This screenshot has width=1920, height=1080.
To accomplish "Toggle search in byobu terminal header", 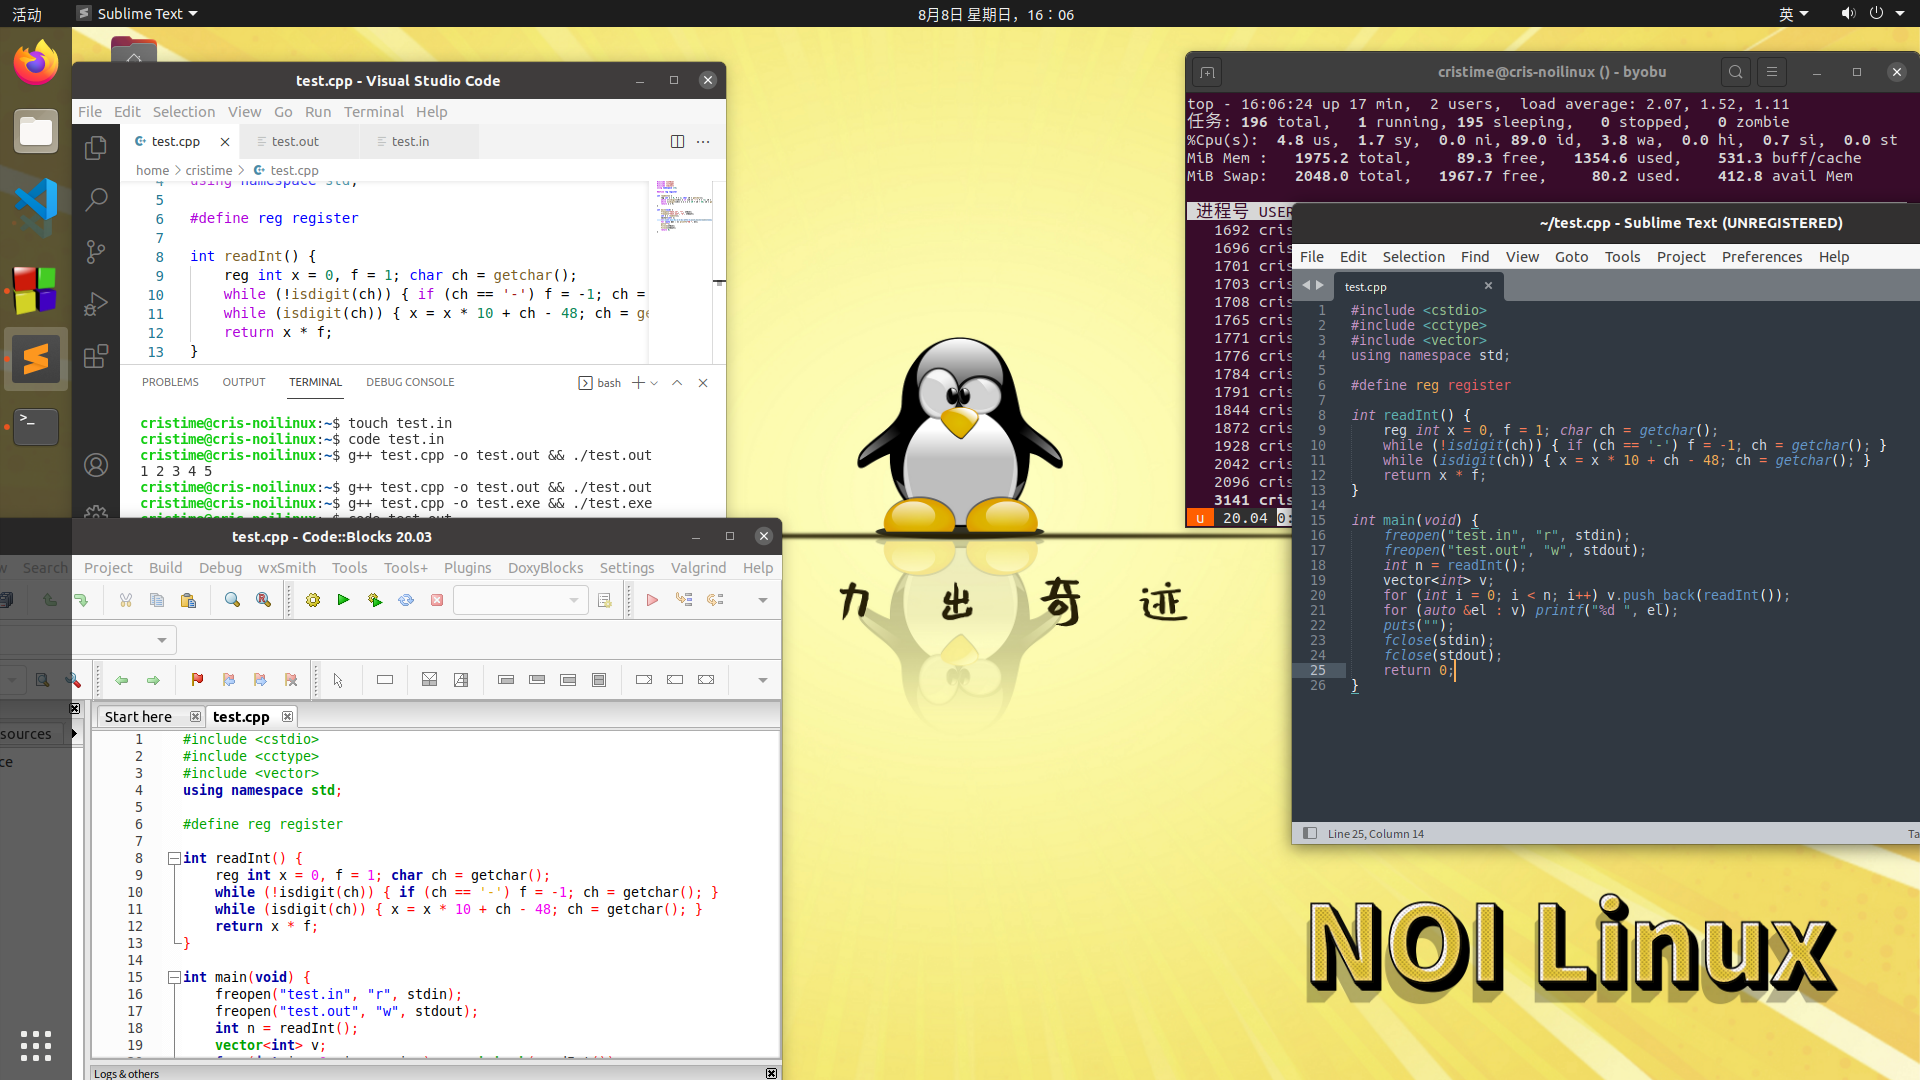I will pos(1736,72).
